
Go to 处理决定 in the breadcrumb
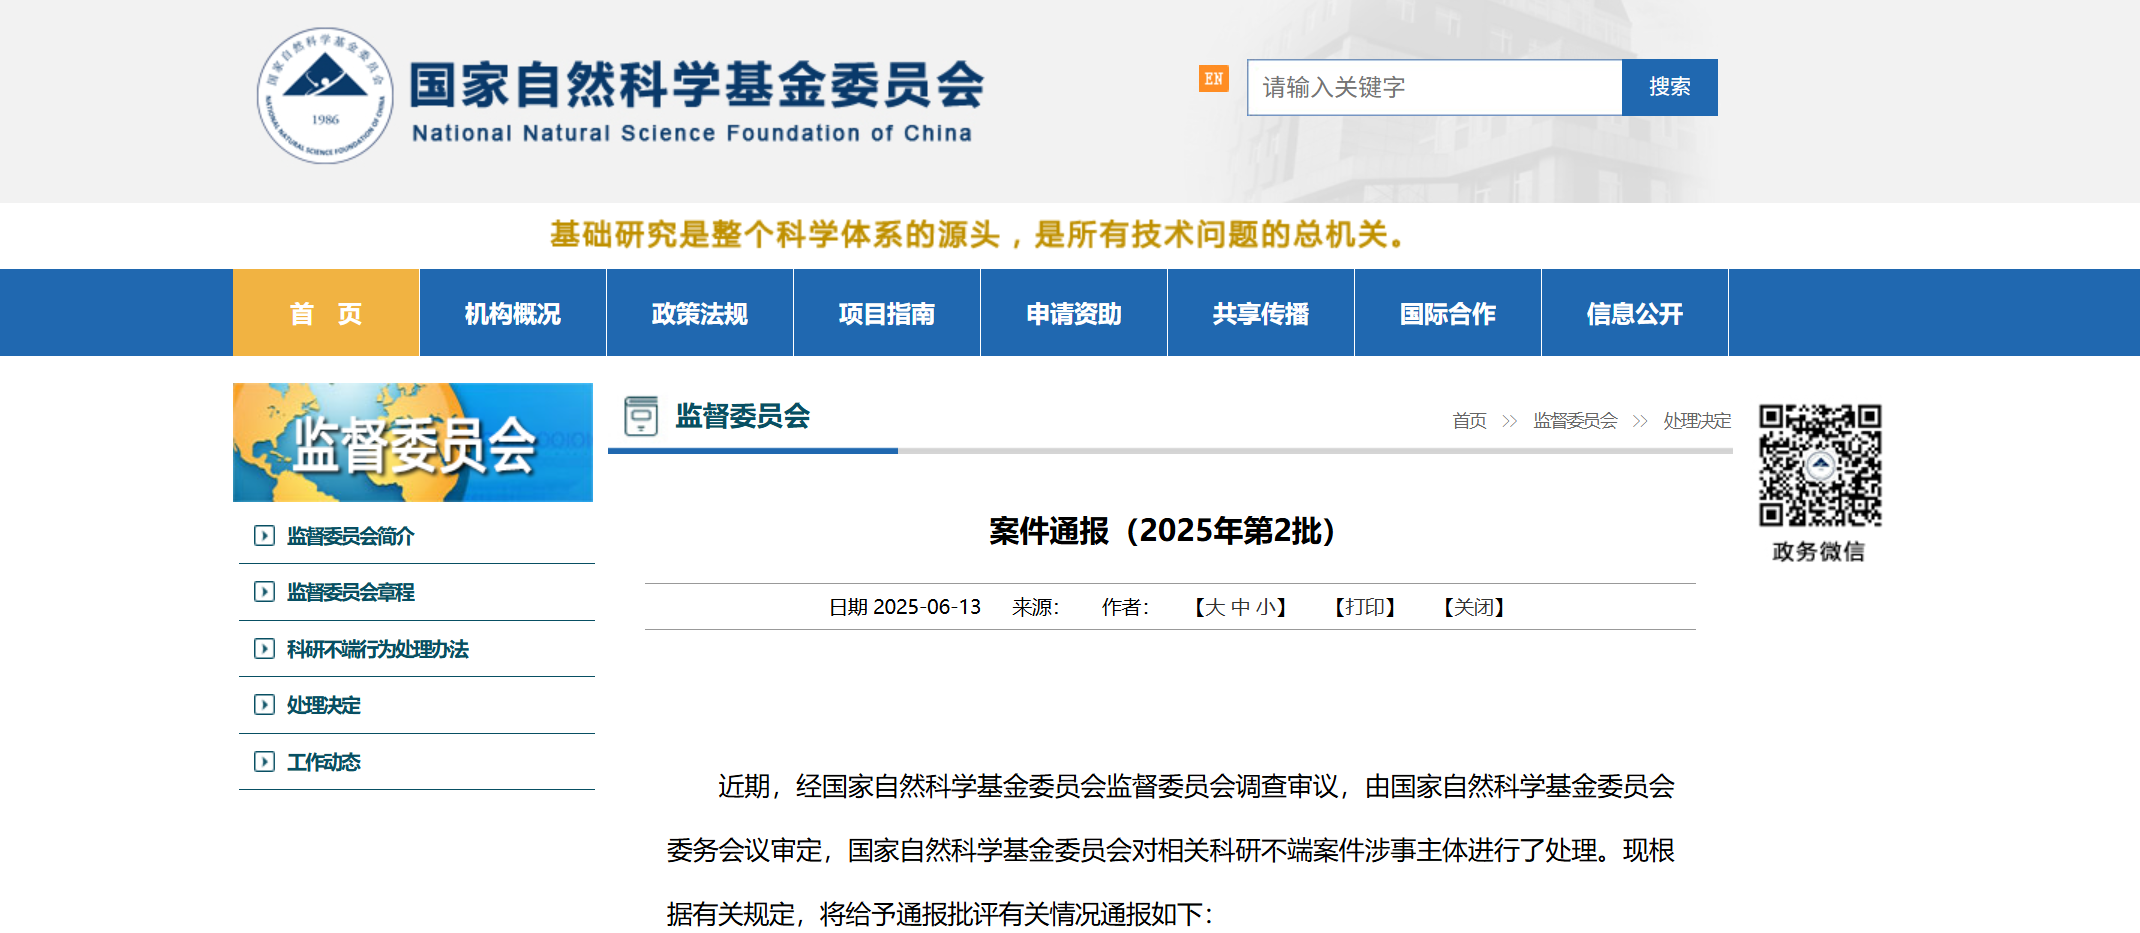pyautogui.click(x=1697, y=421)
